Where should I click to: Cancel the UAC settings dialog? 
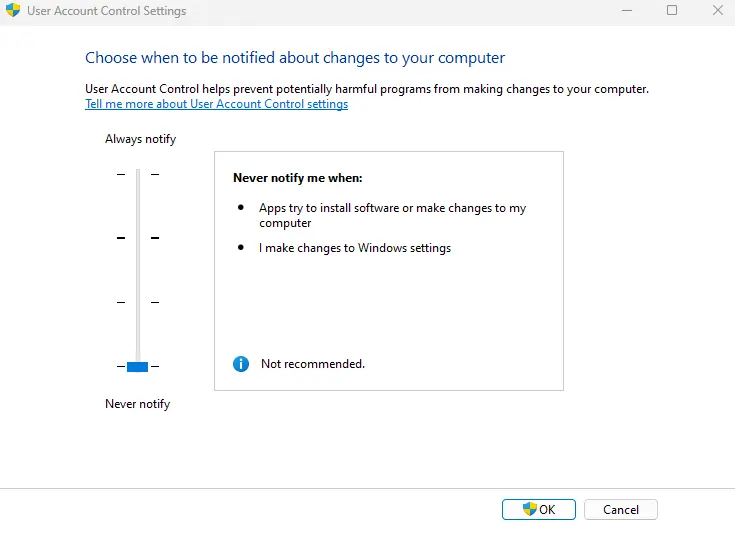(621, 509)
